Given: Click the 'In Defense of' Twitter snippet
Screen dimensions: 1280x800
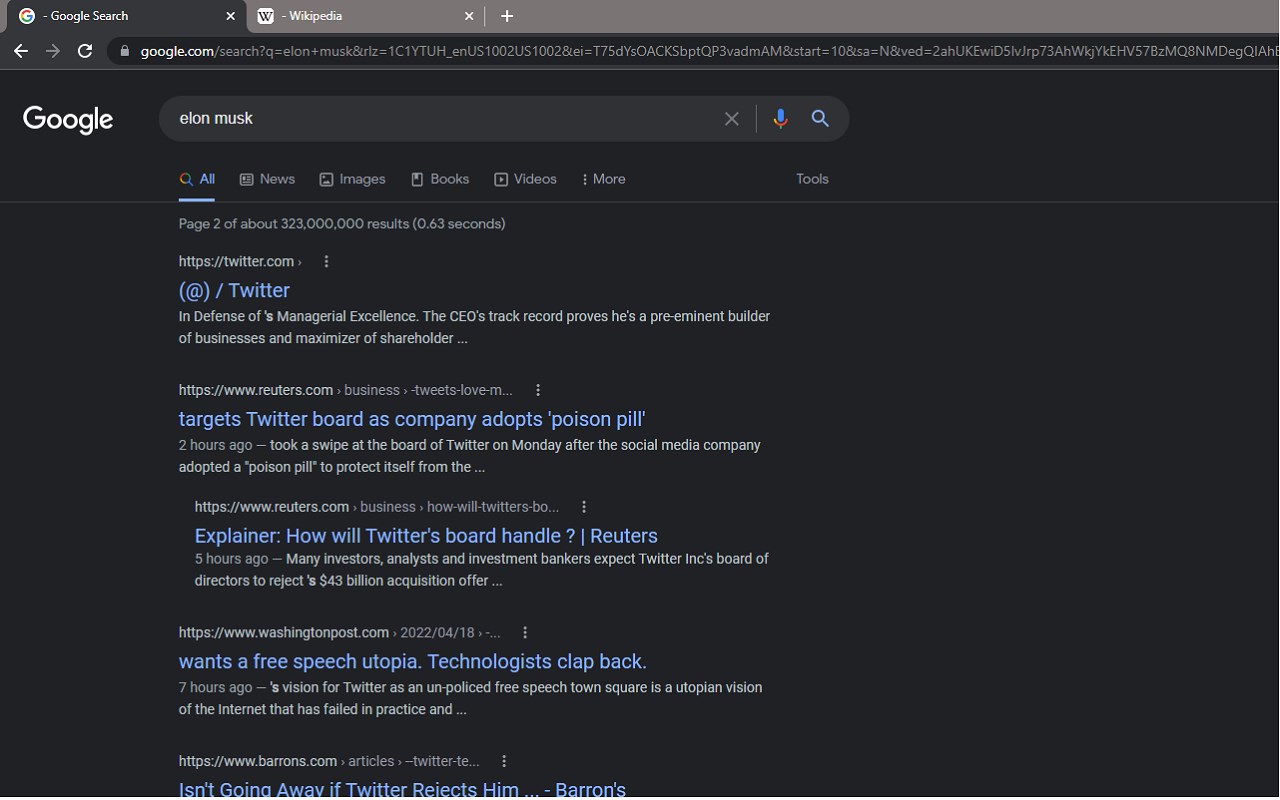Looking at the screenshot, I should [474, 328].
